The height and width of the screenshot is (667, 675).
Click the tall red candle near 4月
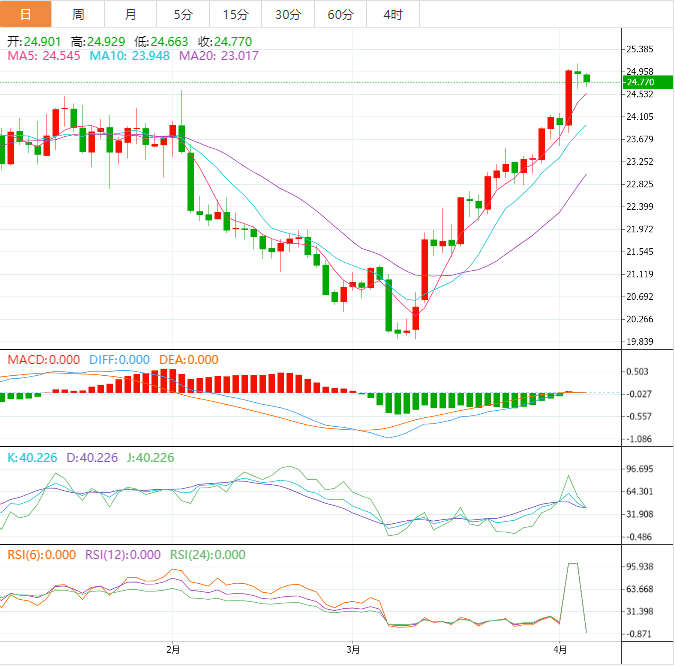point(569,98)
